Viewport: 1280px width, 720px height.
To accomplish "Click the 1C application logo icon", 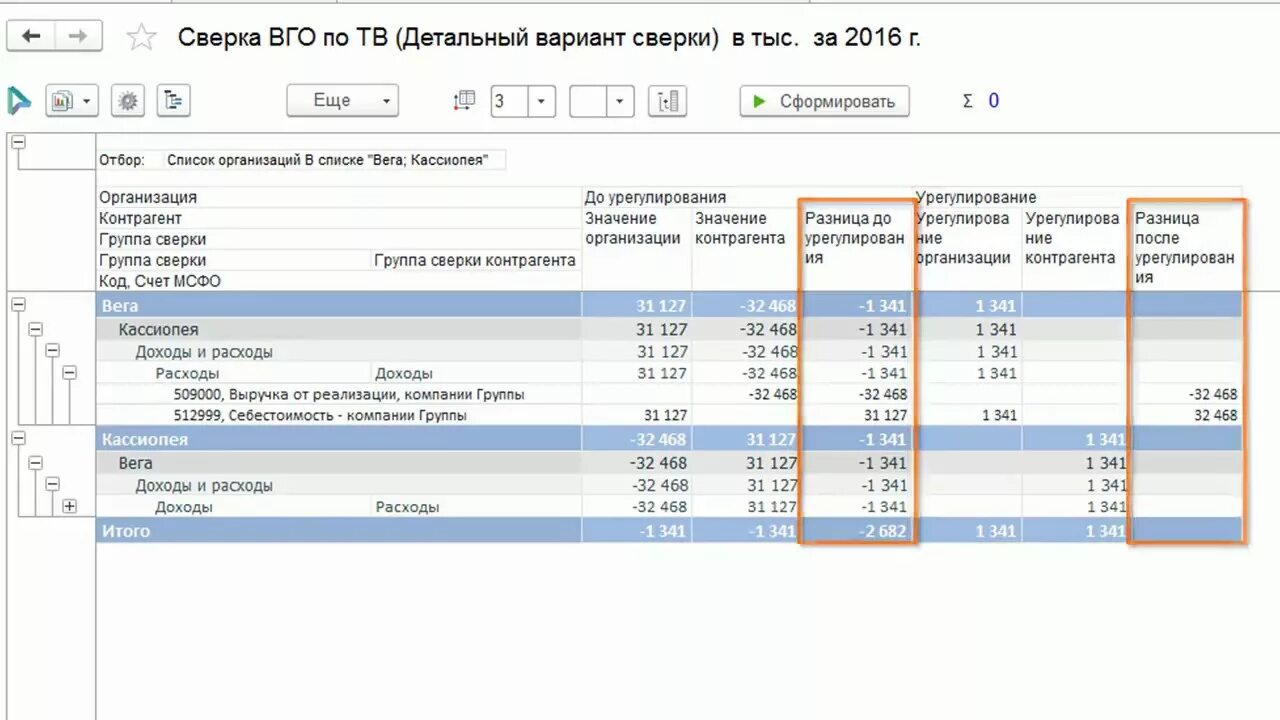I will tap(18, 101).
